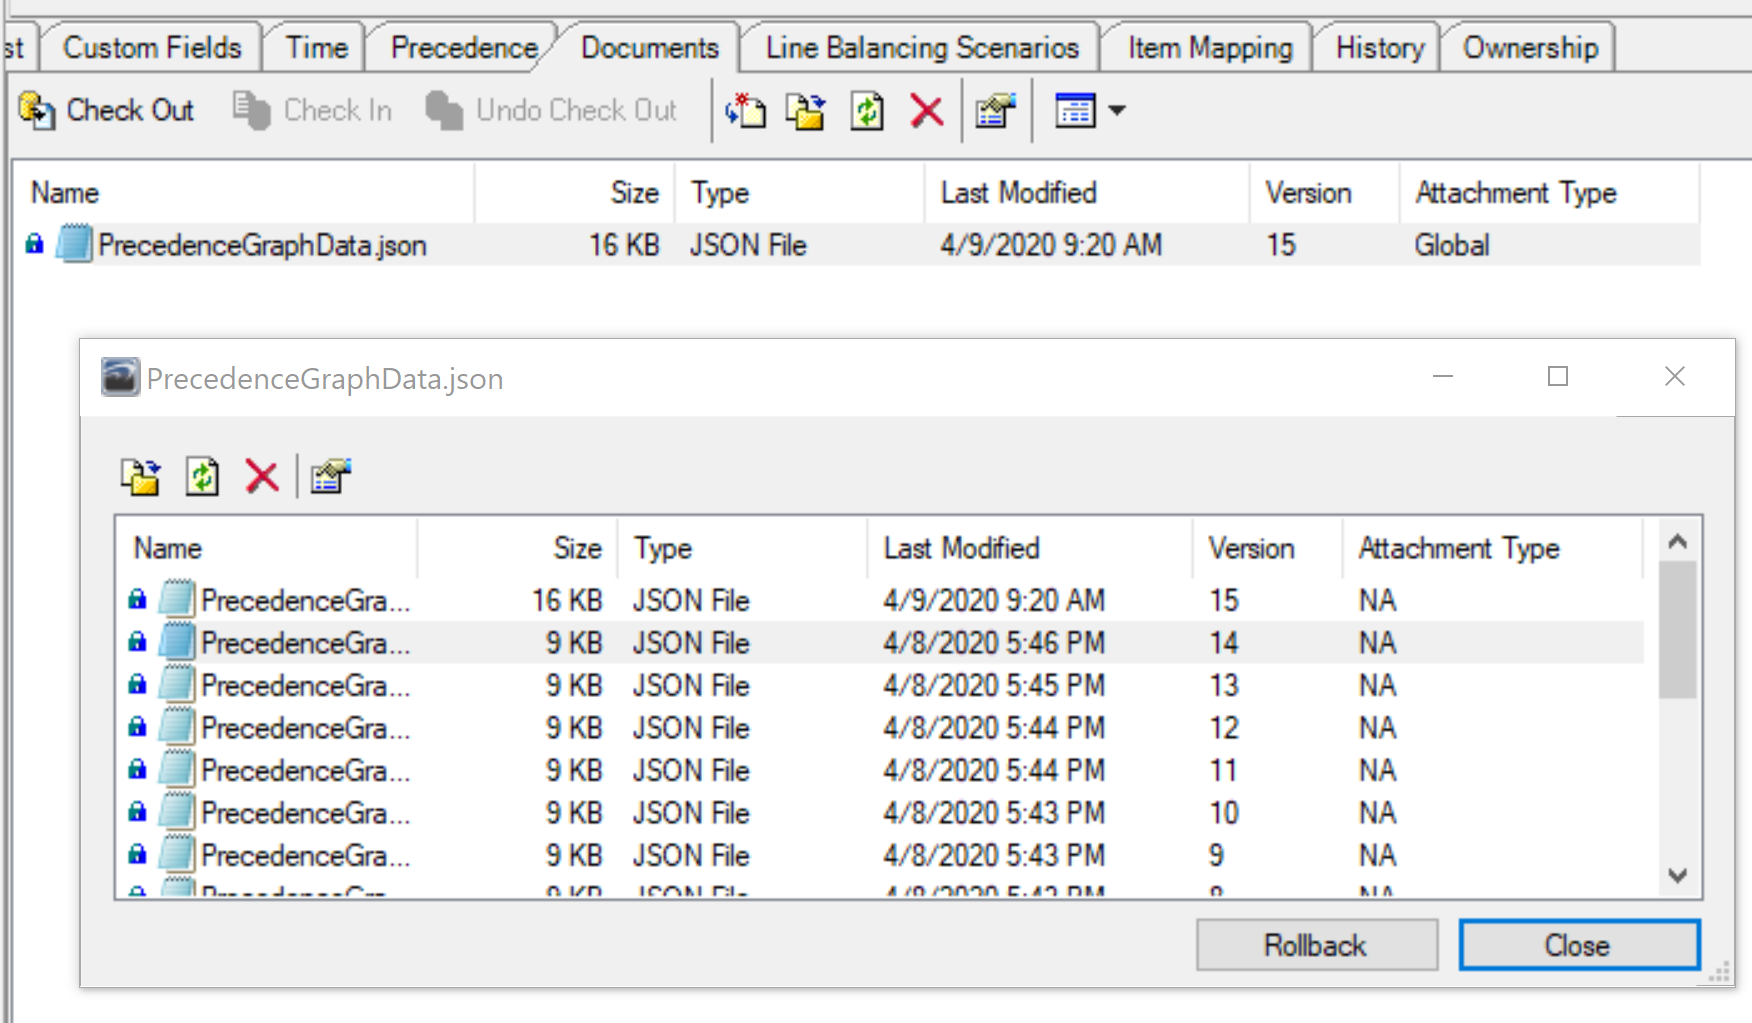Viewport: 1752px width, 1023px height.
Task: Refresh the documents list
Action: [867, 110]
